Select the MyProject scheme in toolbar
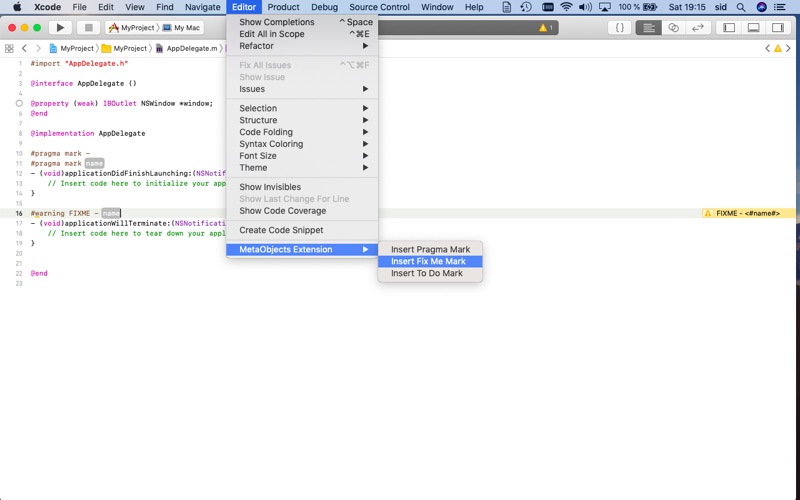The height and width of the screenshot is (500, 800). coord(132,28)
